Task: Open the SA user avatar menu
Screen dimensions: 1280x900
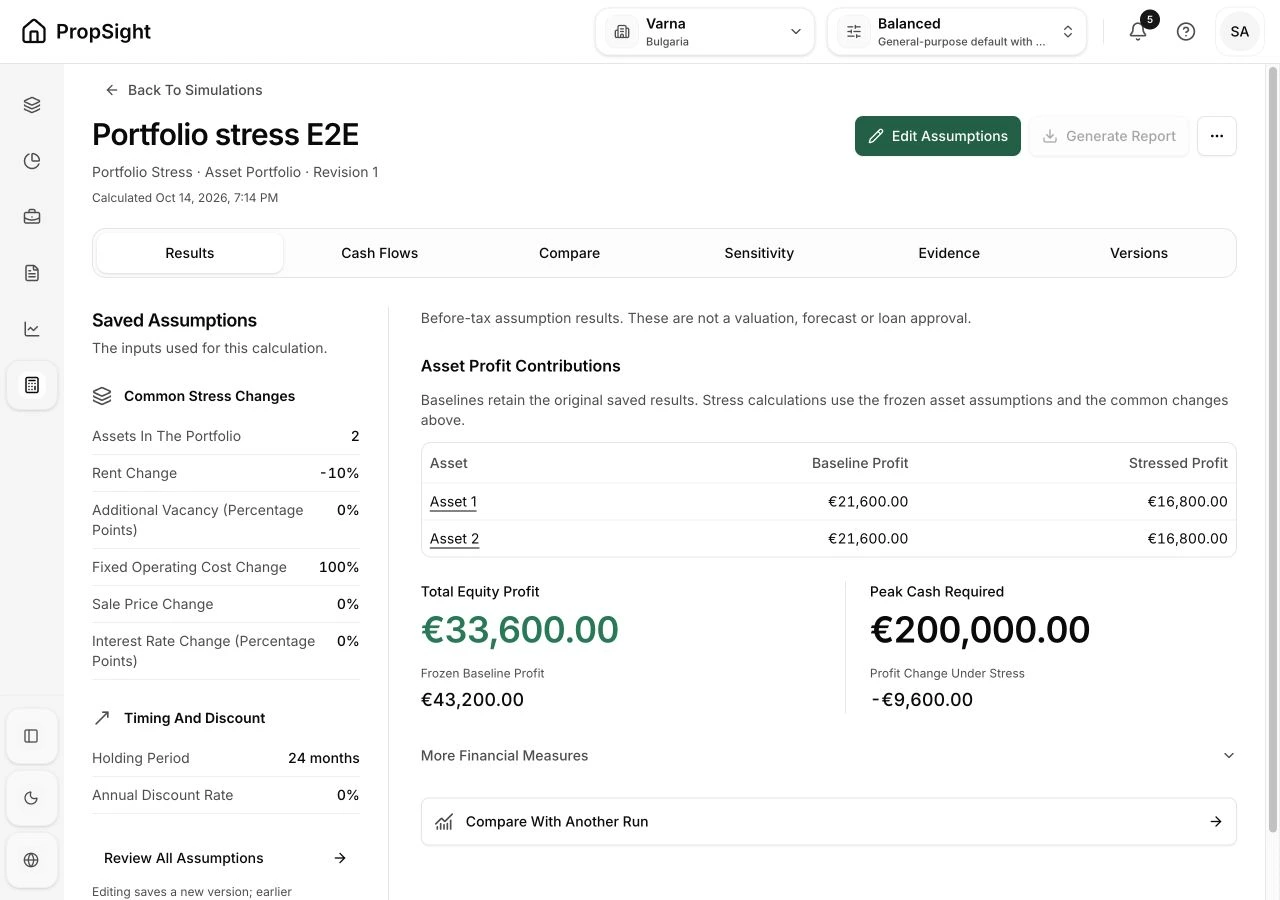Action: 1240,32
